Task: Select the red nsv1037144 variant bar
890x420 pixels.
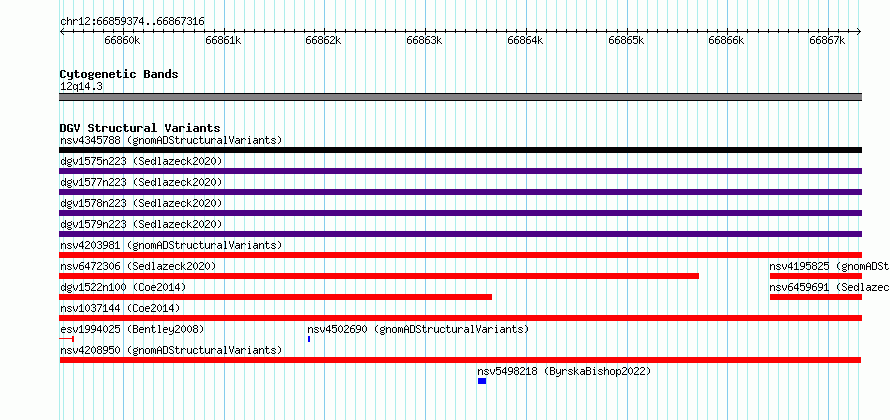Action: tap(461, 318)
